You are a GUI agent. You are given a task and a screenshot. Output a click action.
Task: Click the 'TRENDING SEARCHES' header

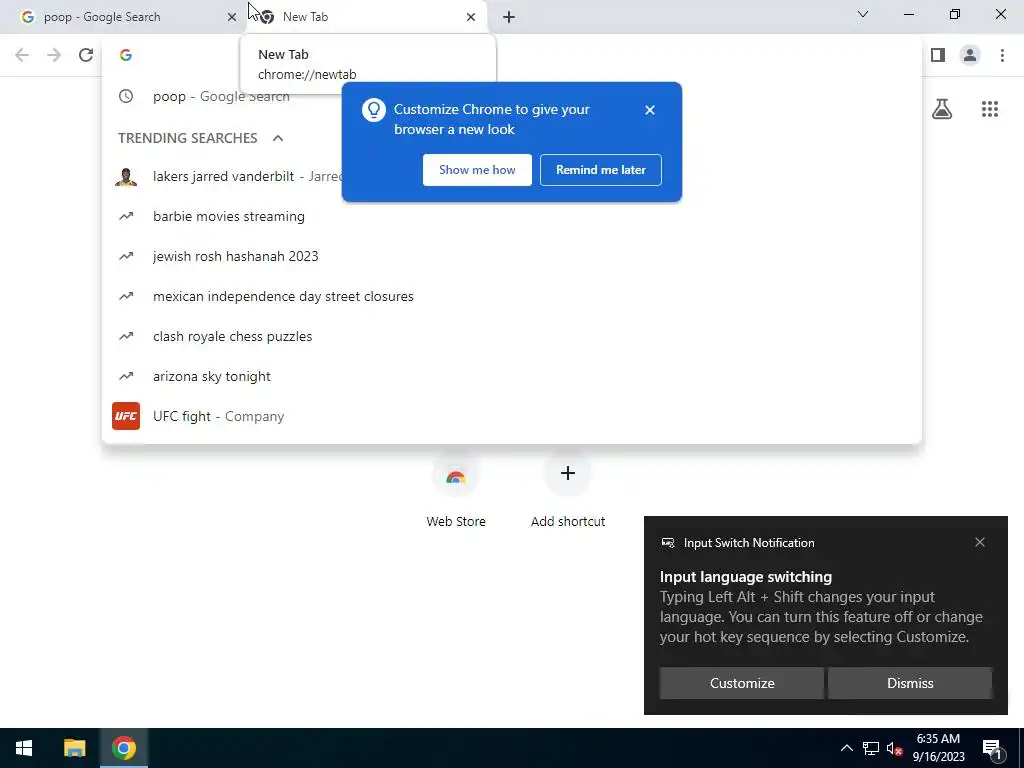(x=188, y=138)
